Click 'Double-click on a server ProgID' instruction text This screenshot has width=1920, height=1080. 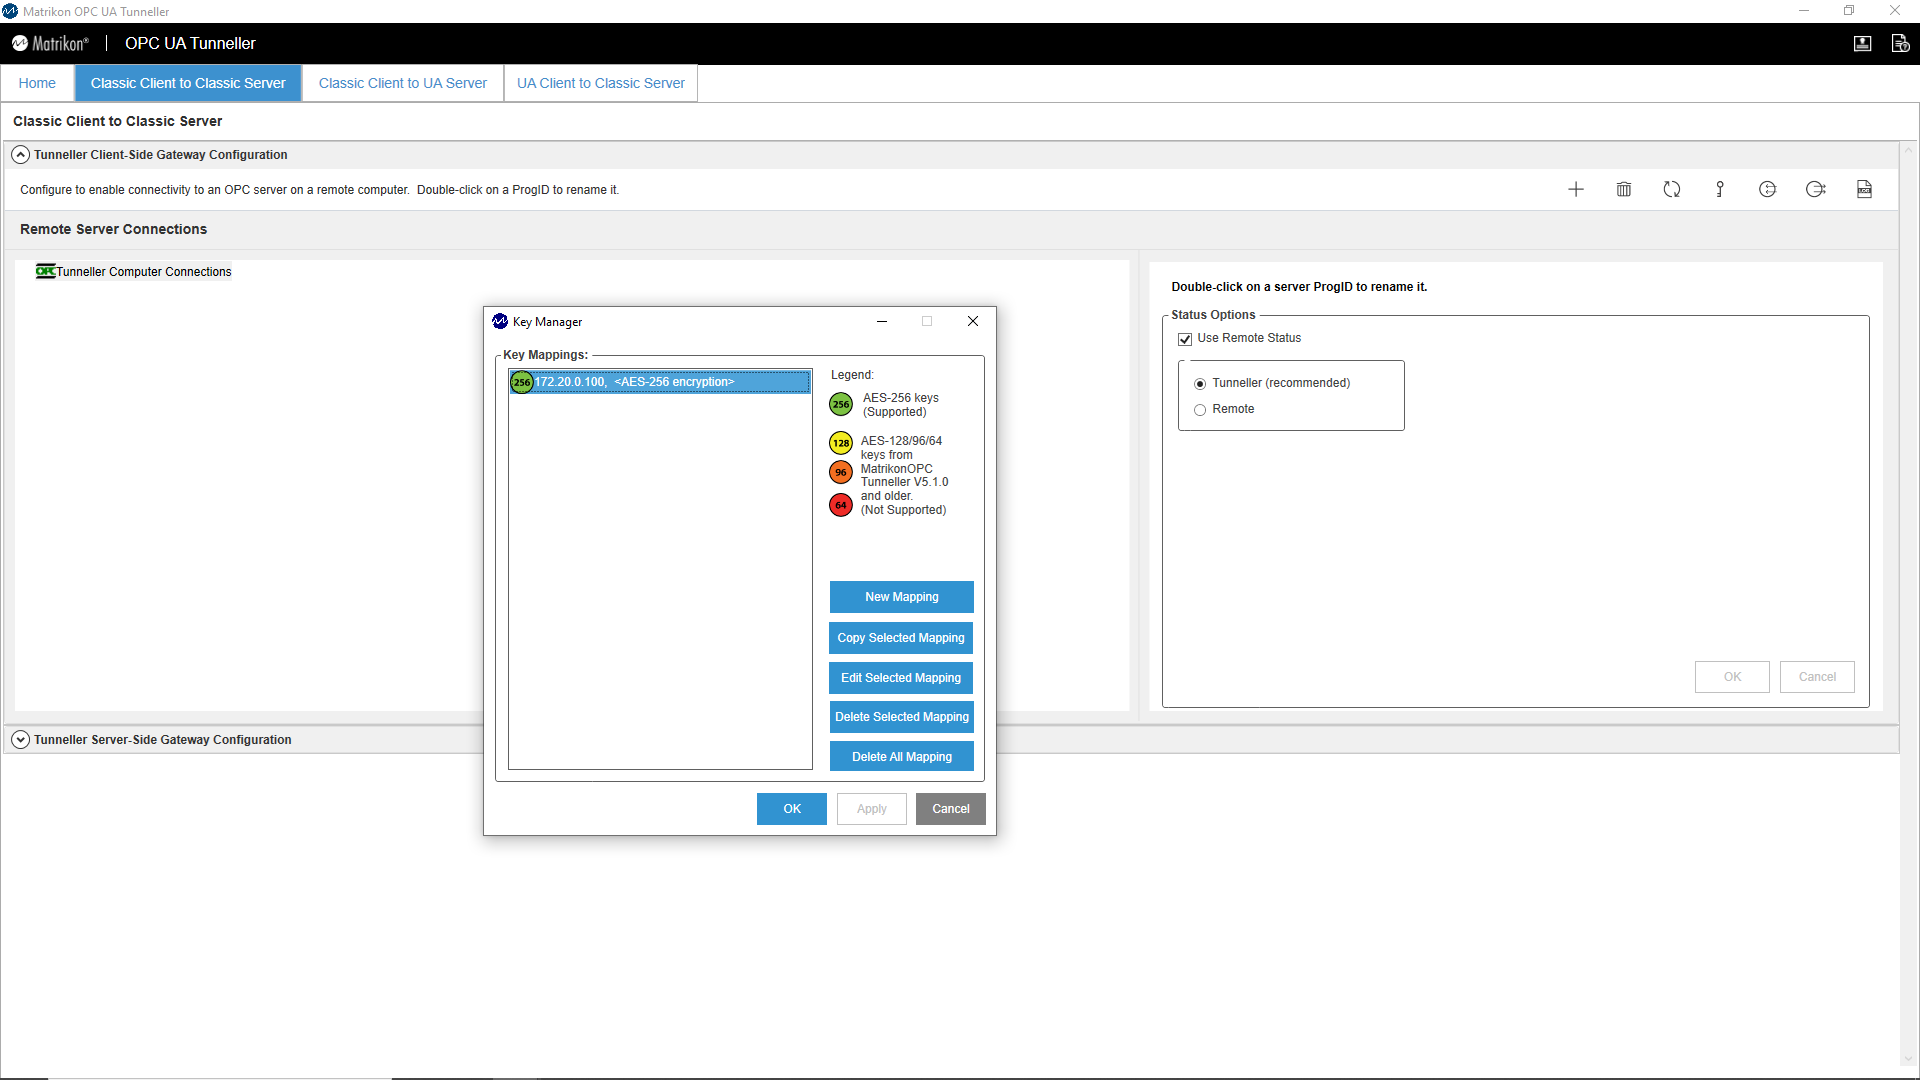[1299, 287]
